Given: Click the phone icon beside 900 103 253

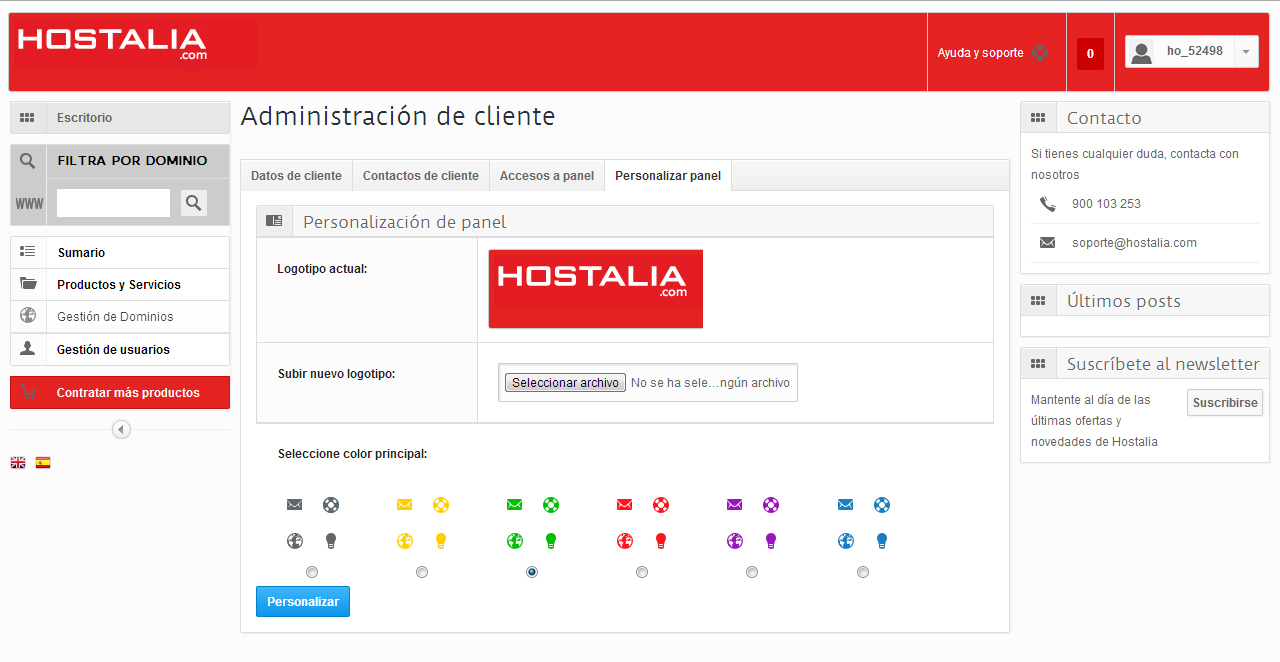Looking at the screenshot, I should pyautogui.click(x=1047, y=204).
